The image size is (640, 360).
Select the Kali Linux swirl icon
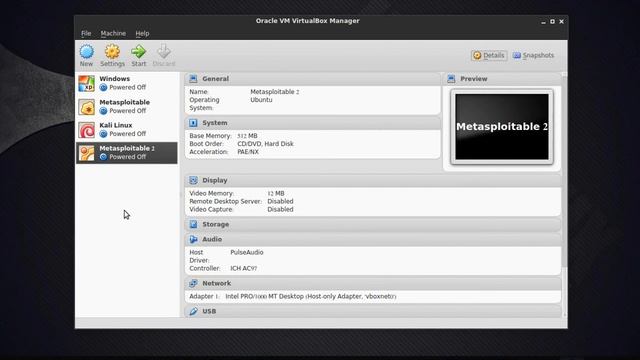[87, 130]
